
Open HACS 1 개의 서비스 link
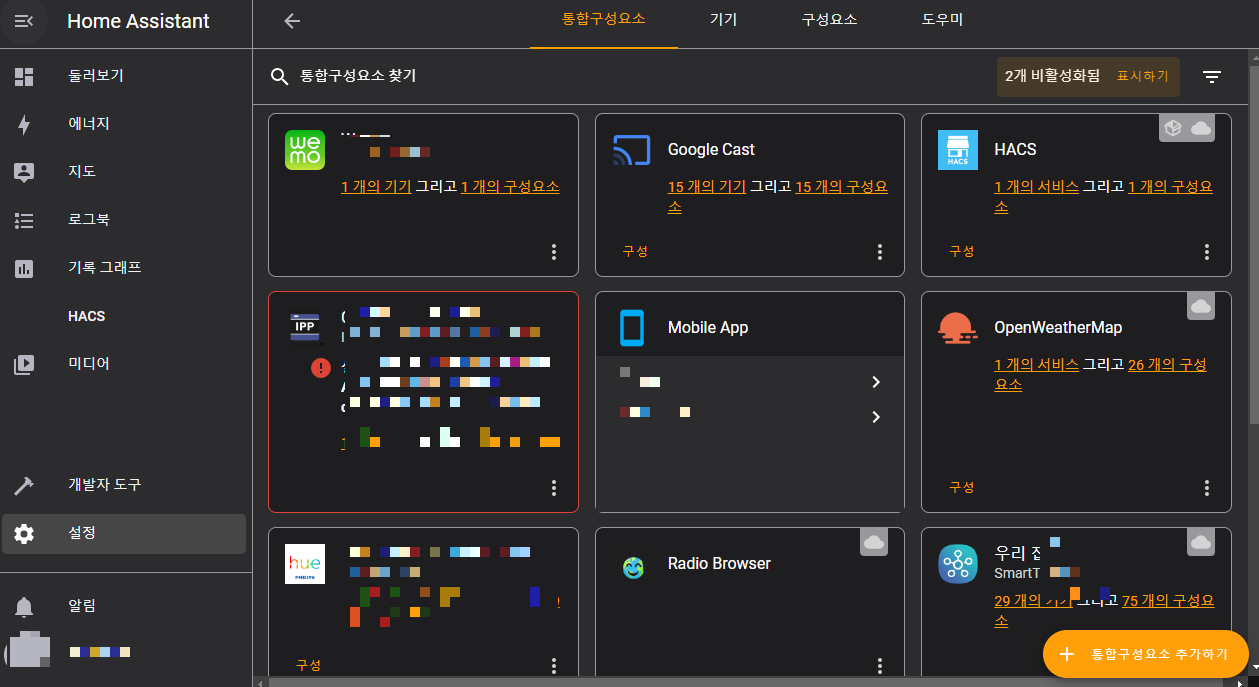tap(1036, 187)
